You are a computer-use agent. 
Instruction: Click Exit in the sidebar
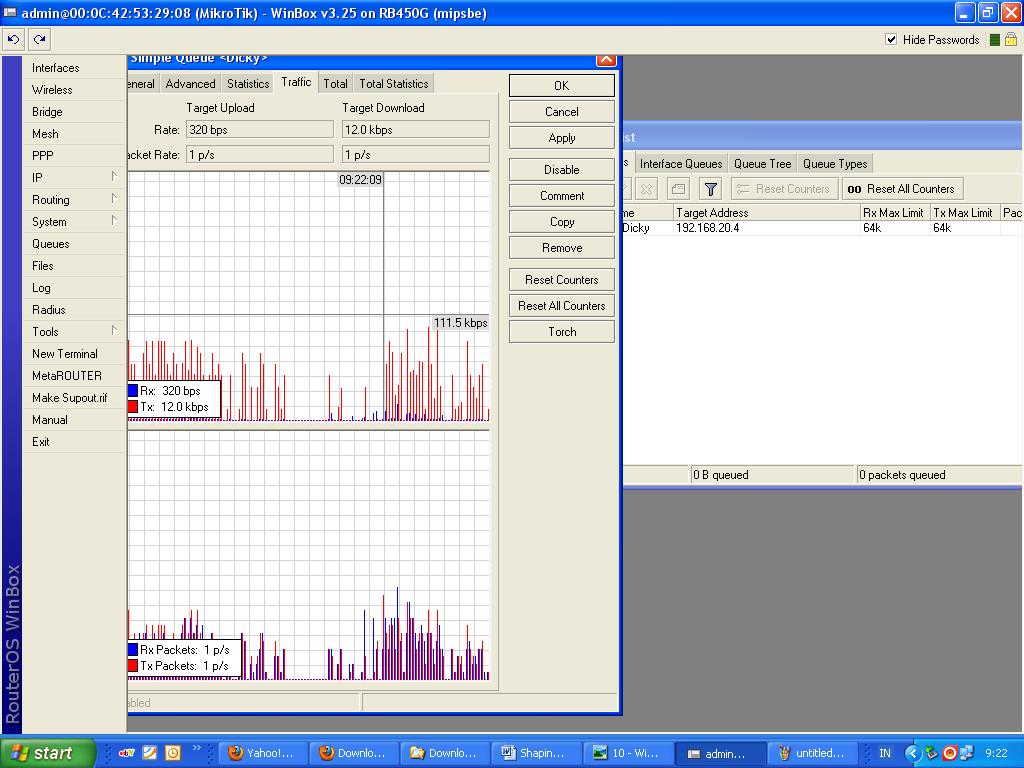(40, 441)
